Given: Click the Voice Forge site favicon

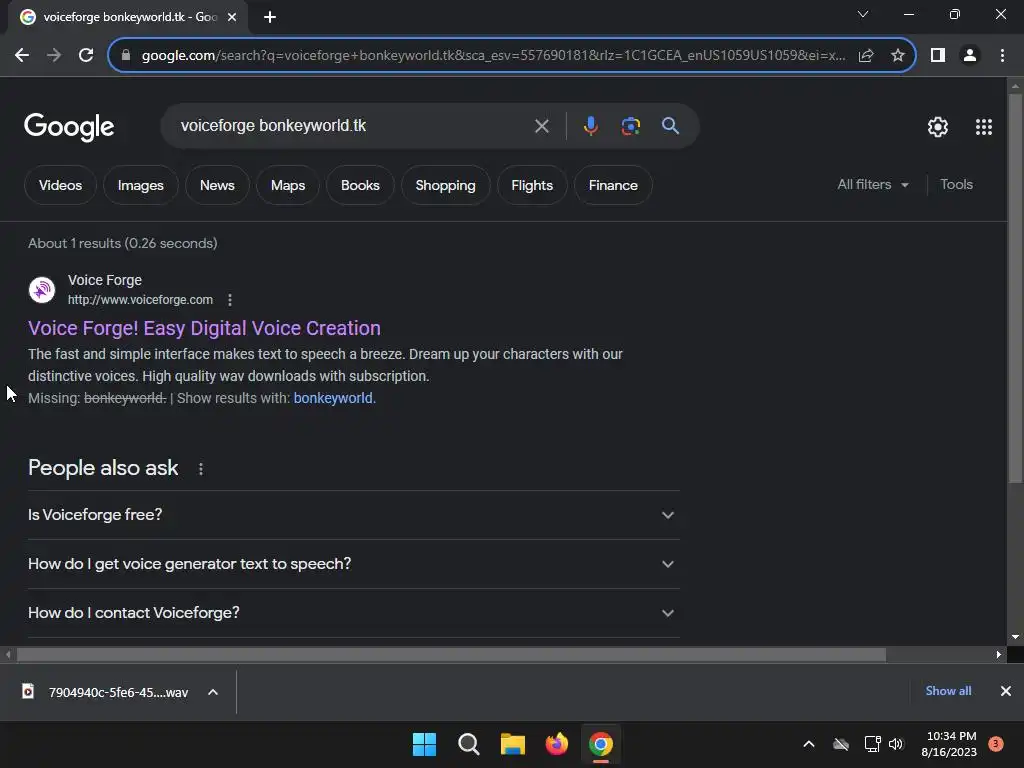Looking at the screenshot, I should pos(42,289).
